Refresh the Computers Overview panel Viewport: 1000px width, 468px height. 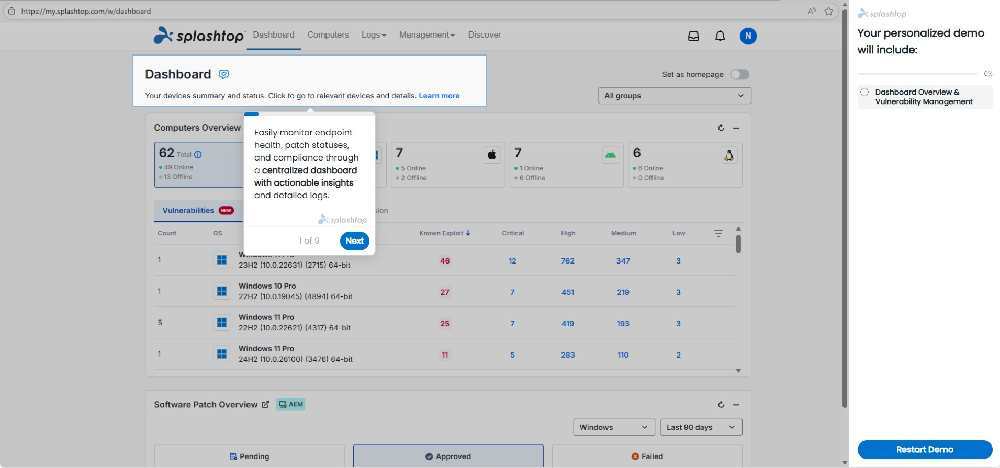tap(721, 128)
